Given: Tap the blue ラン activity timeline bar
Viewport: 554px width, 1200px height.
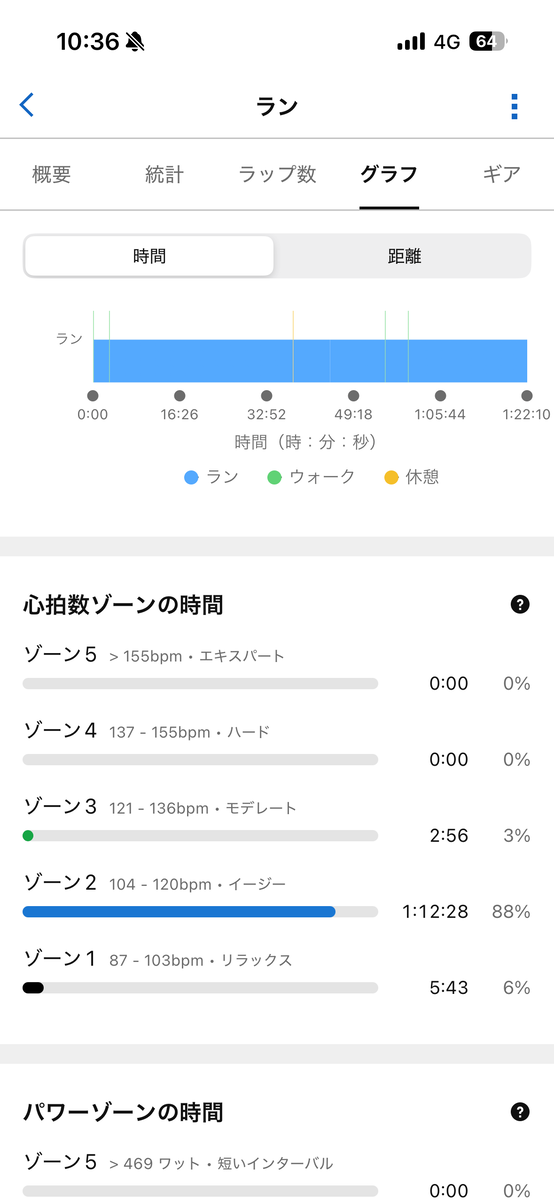Looking at the screenshot, I should click(310, 360).
